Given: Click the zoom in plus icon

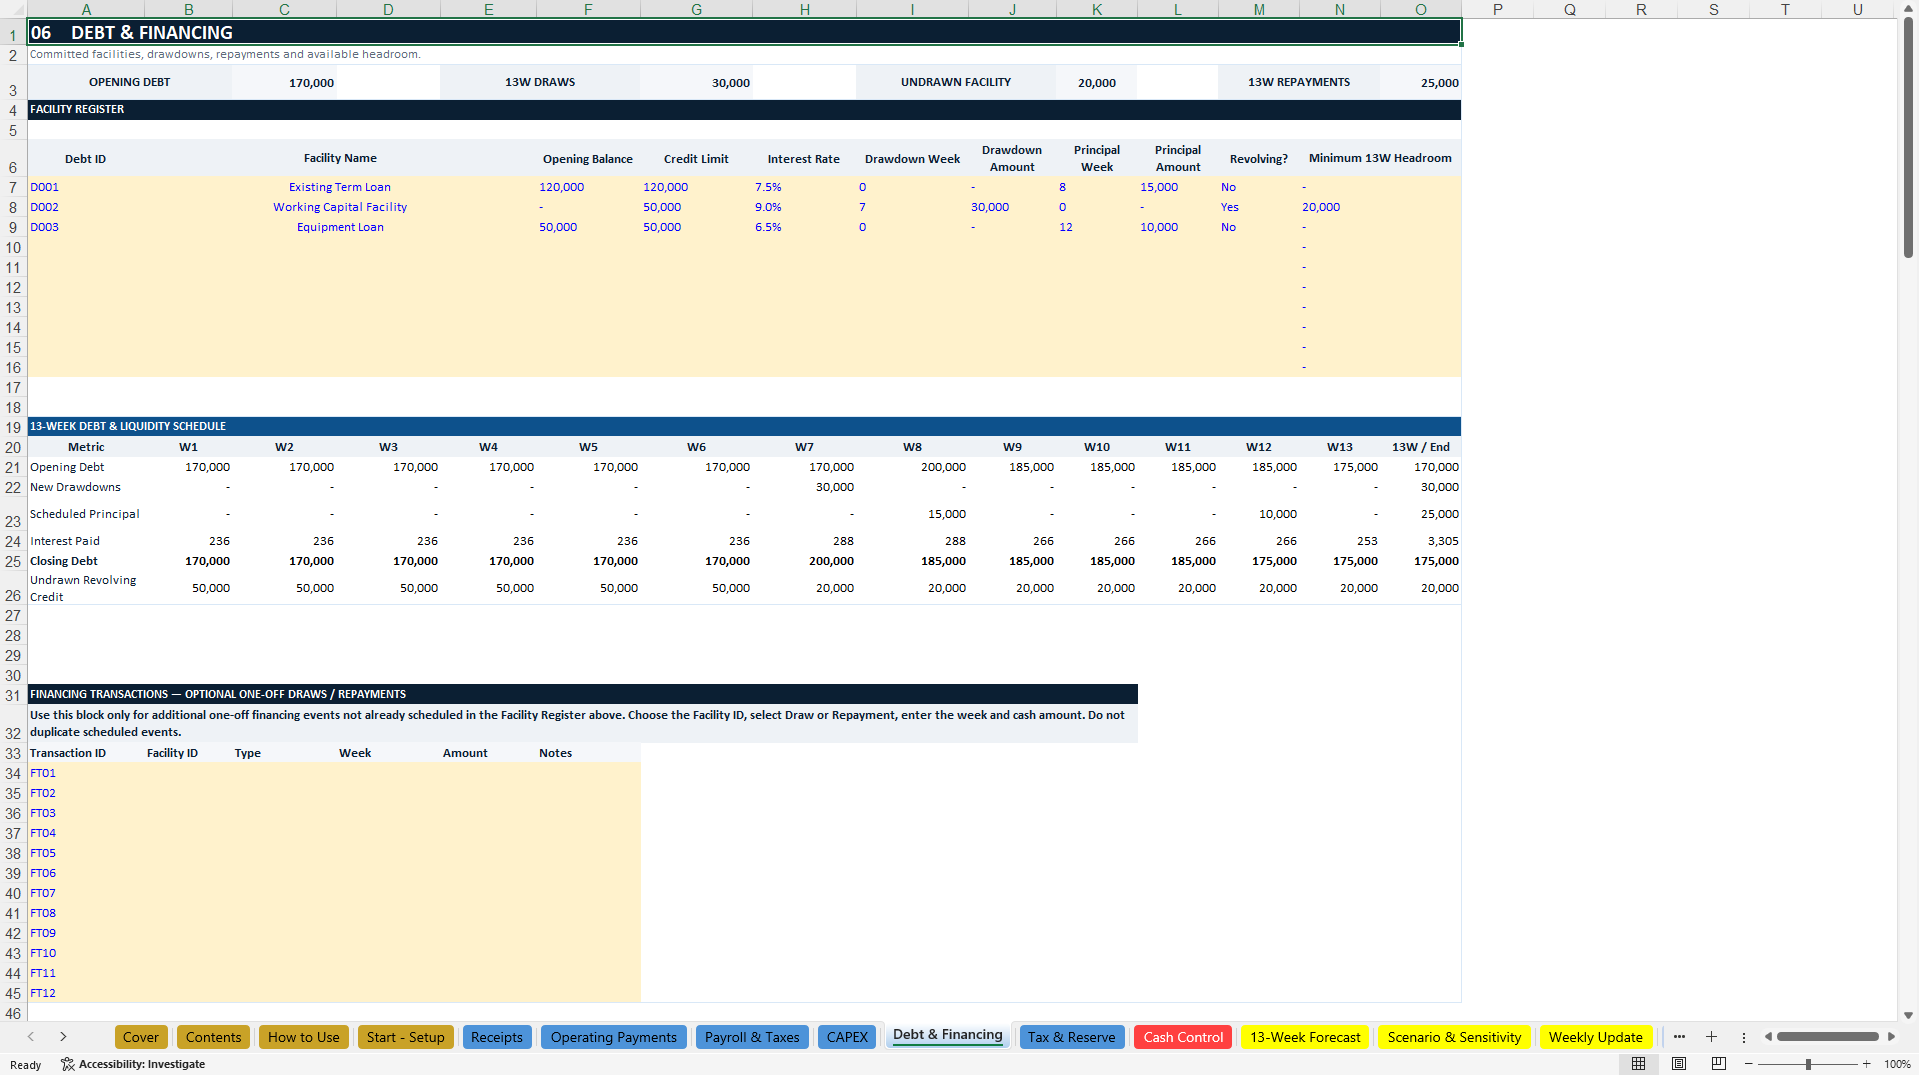Looking at the screenshot, I should pos(1866,1064).
